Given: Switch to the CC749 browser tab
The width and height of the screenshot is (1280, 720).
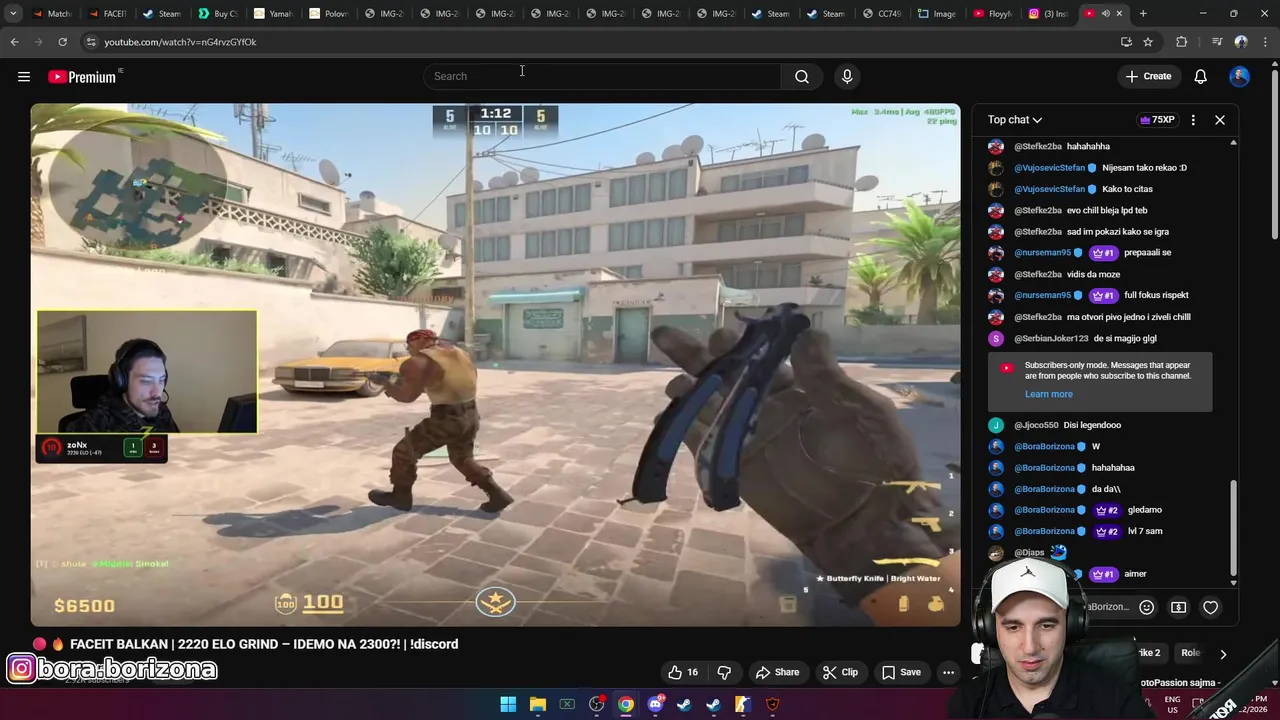Looking at the screenshot, I should tap(882, 13).
